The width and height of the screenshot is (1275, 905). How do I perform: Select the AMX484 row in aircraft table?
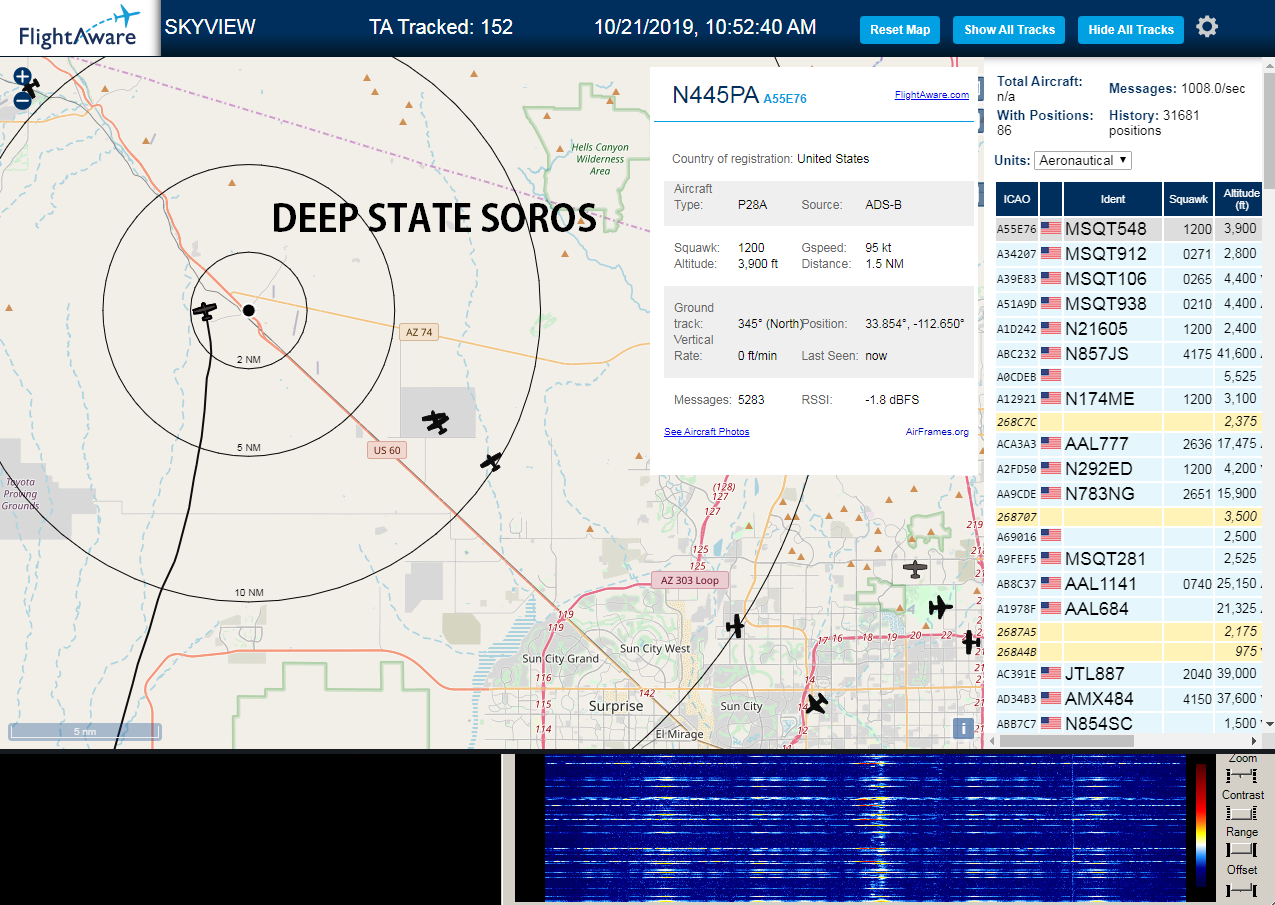coord(1130,698)
